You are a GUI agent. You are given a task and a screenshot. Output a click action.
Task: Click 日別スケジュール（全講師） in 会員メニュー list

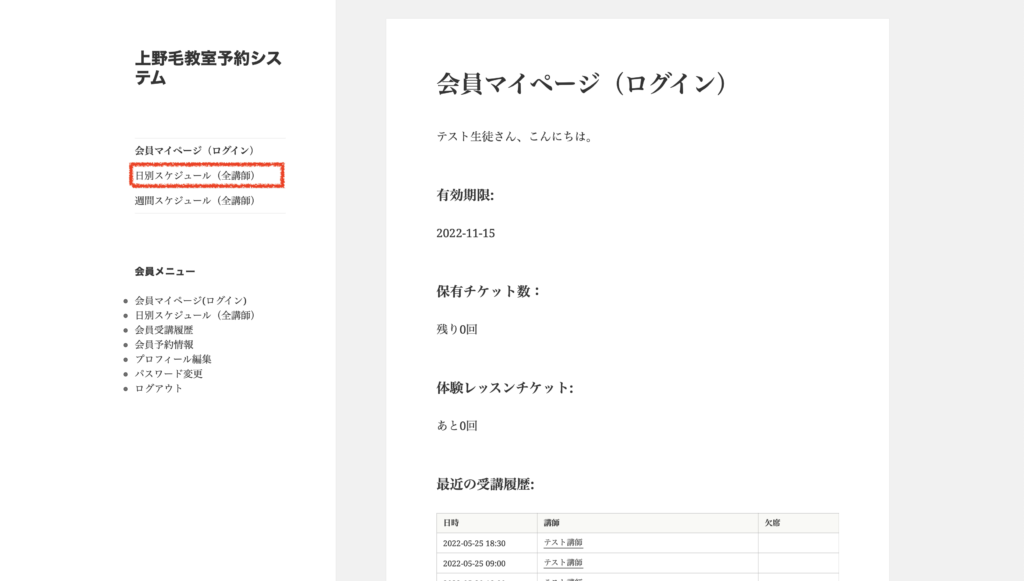[x=195, y=315]
